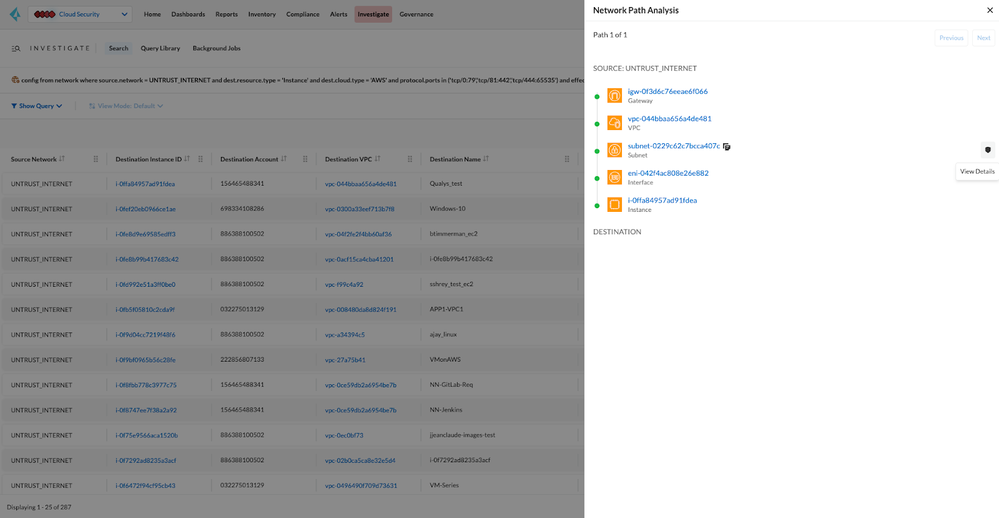Viewport: 999px width, 518px height.
Task: Open interface link eni-042f4ac808e26e882
Action: tap(668, 173)
